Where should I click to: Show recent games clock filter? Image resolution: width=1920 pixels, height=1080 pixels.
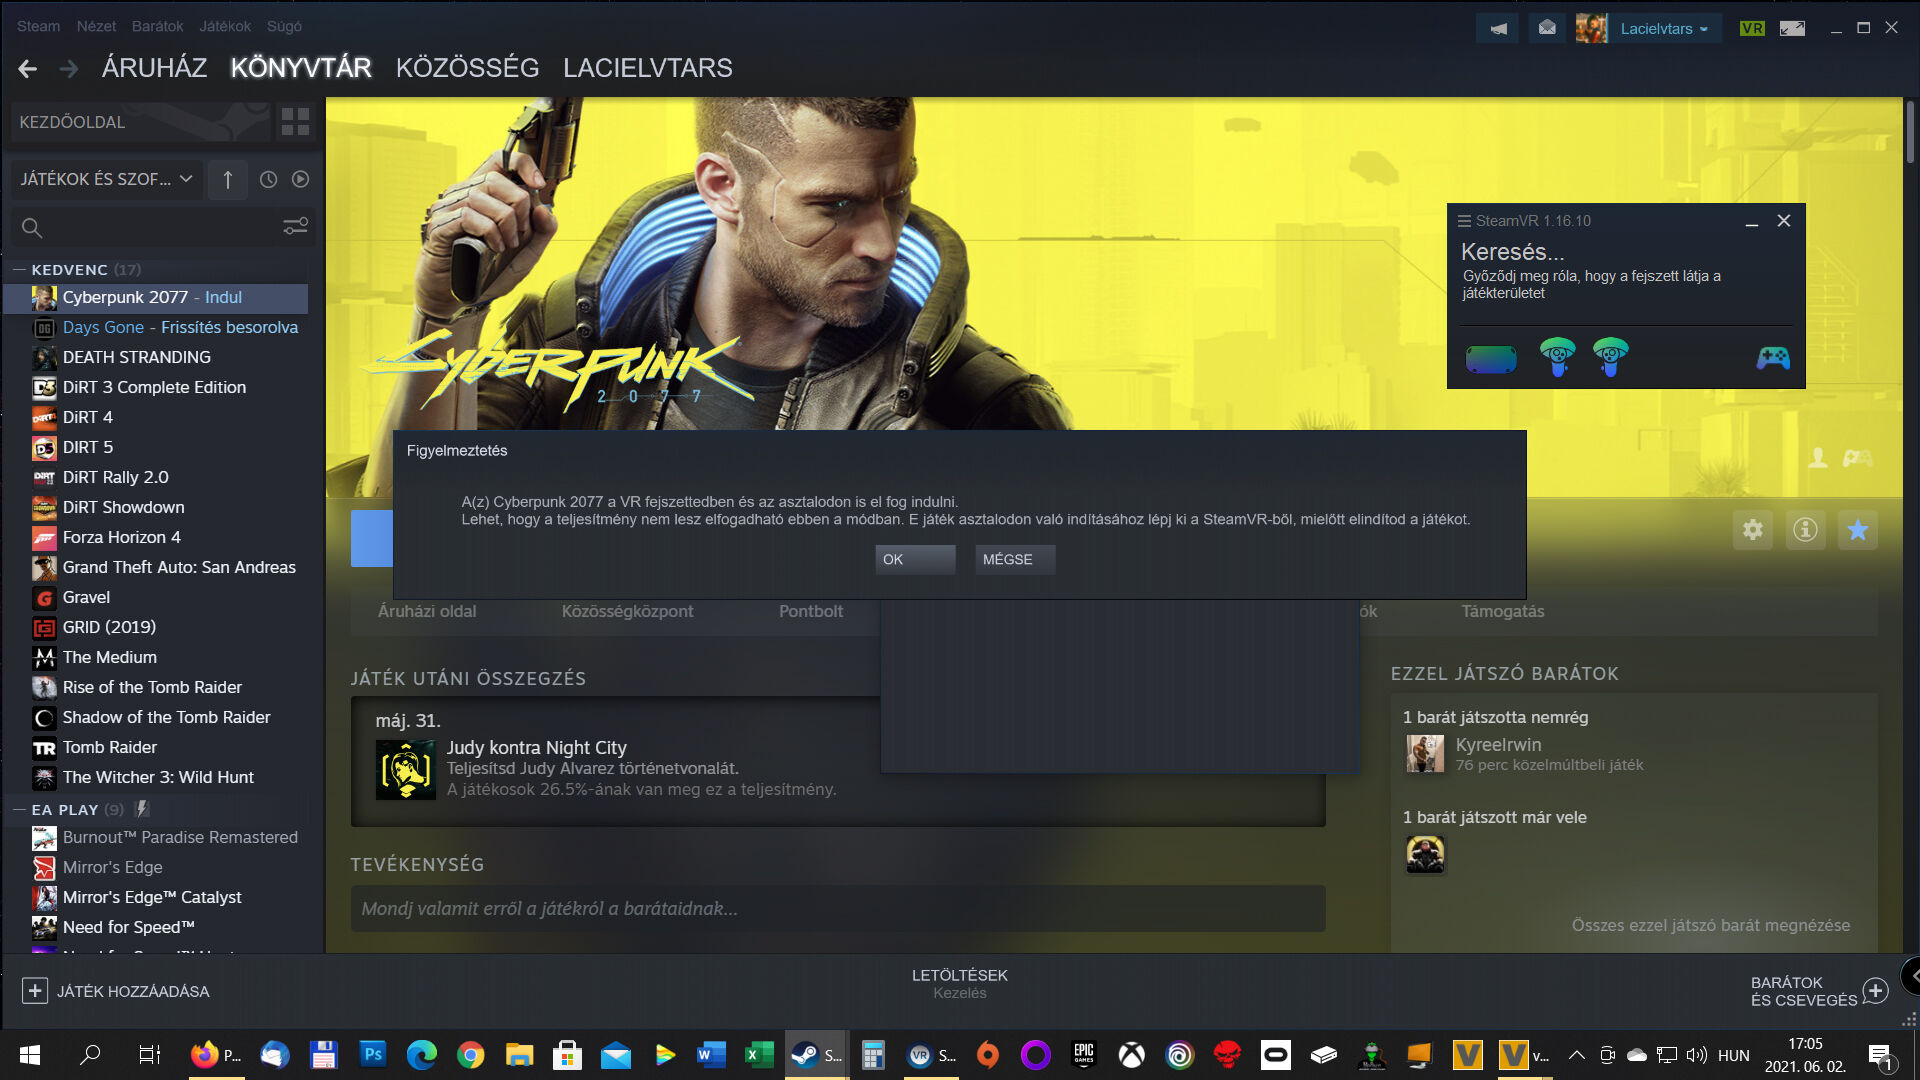[268, 179]
